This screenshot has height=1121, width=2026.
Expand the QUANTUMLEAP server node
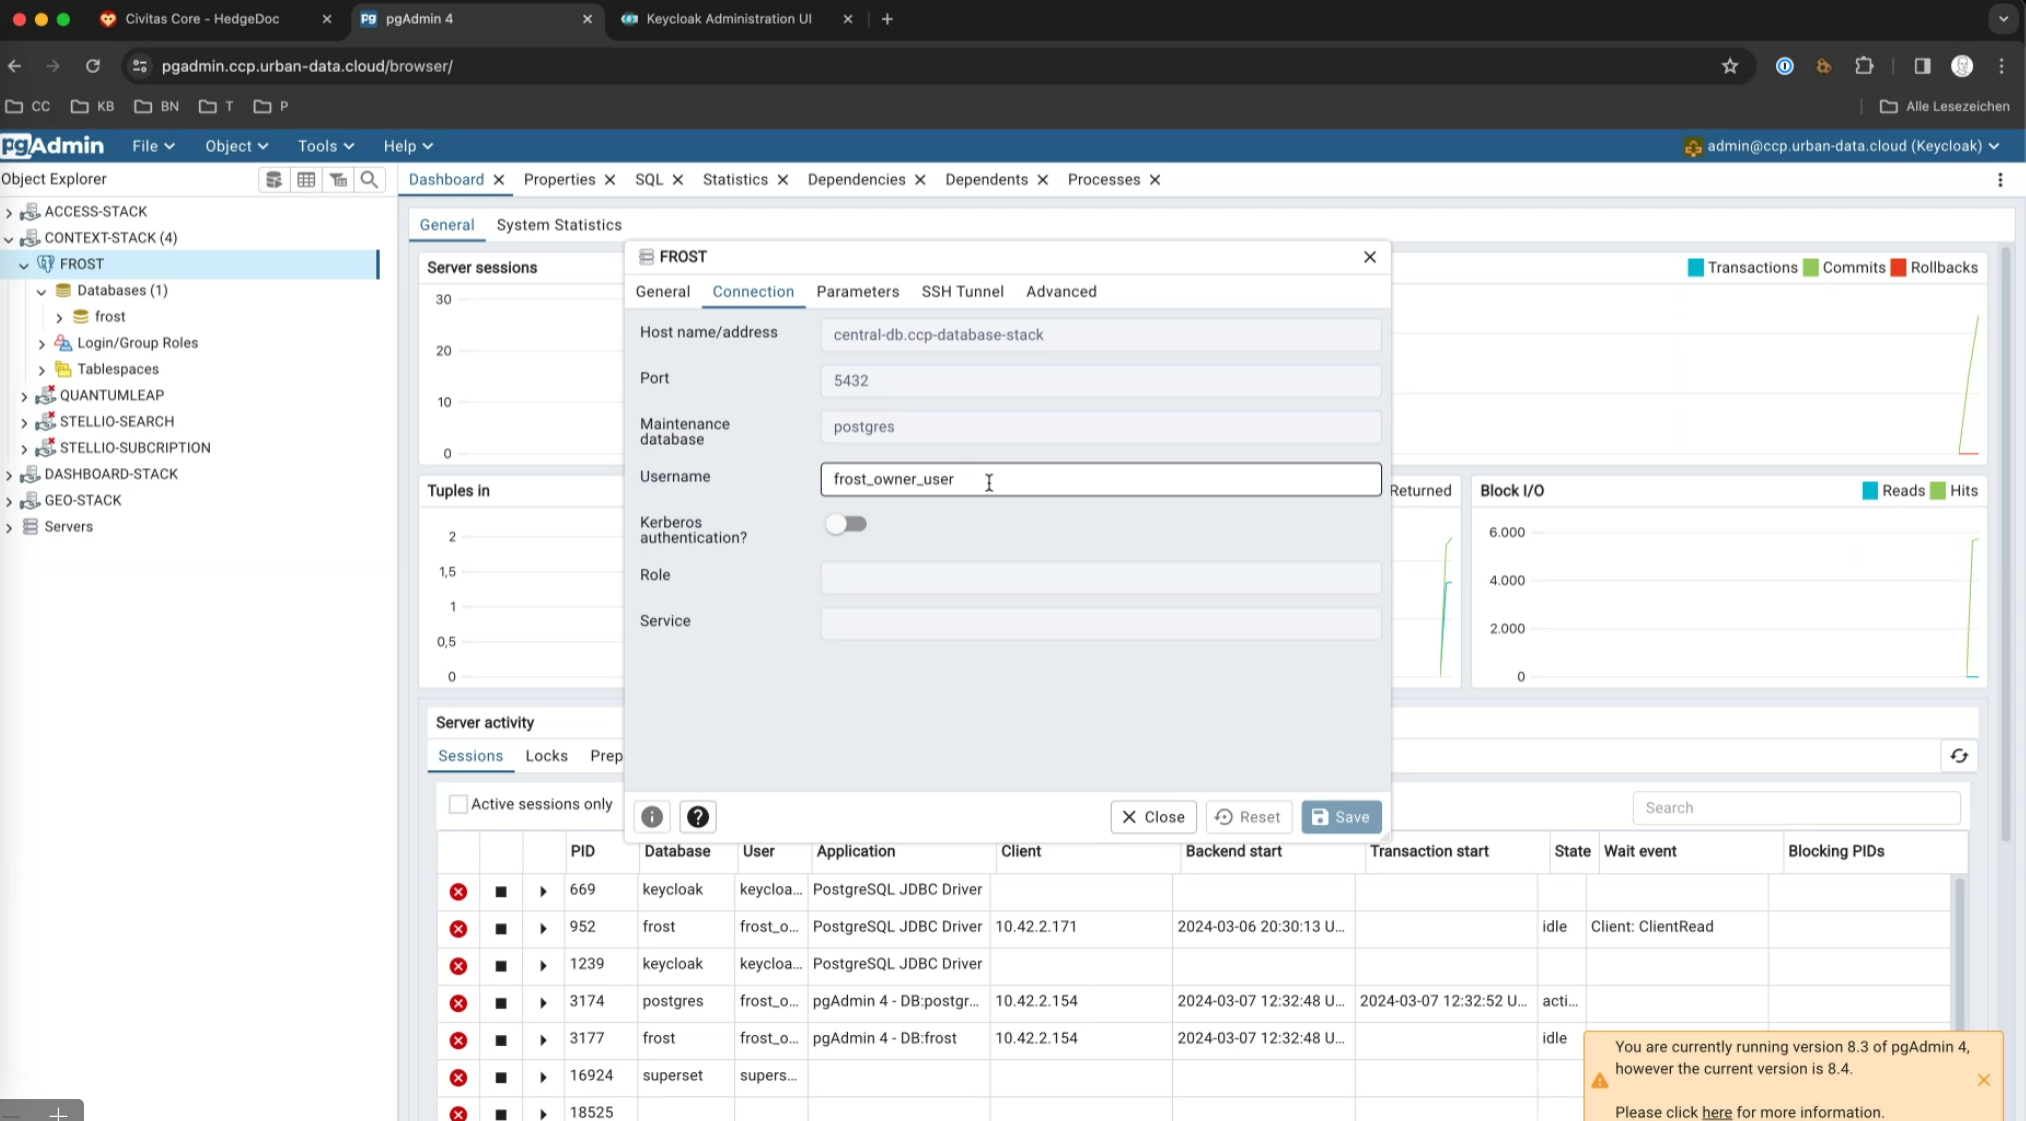point(24,396)
